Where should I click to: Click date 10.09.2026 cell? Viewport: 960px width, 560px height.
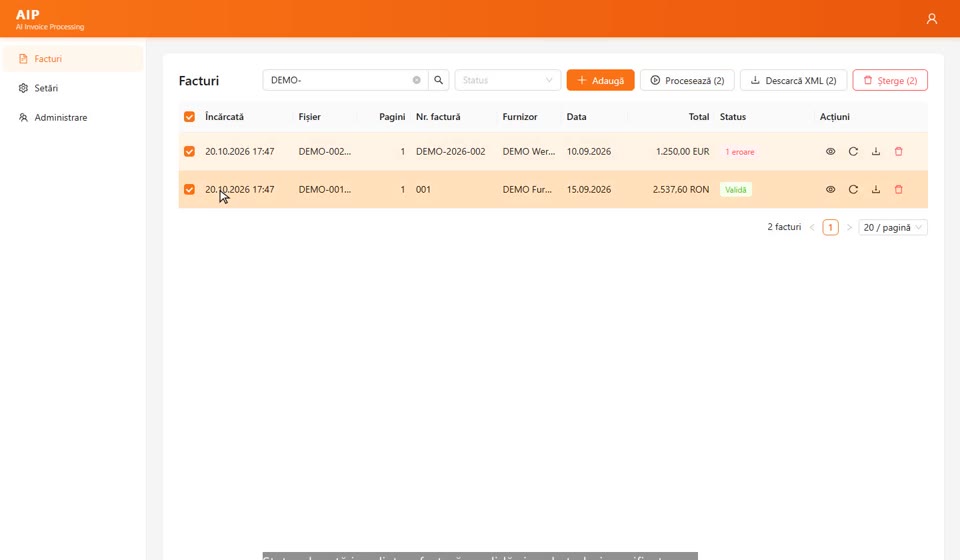pyautogui.click(x=588, y=152)
